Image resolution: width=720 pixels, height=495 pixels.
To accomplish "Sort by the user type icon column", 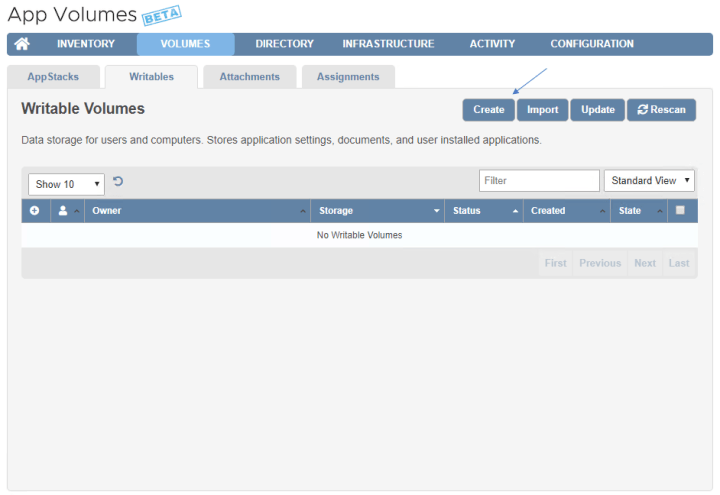I will (x=68, y=211).
